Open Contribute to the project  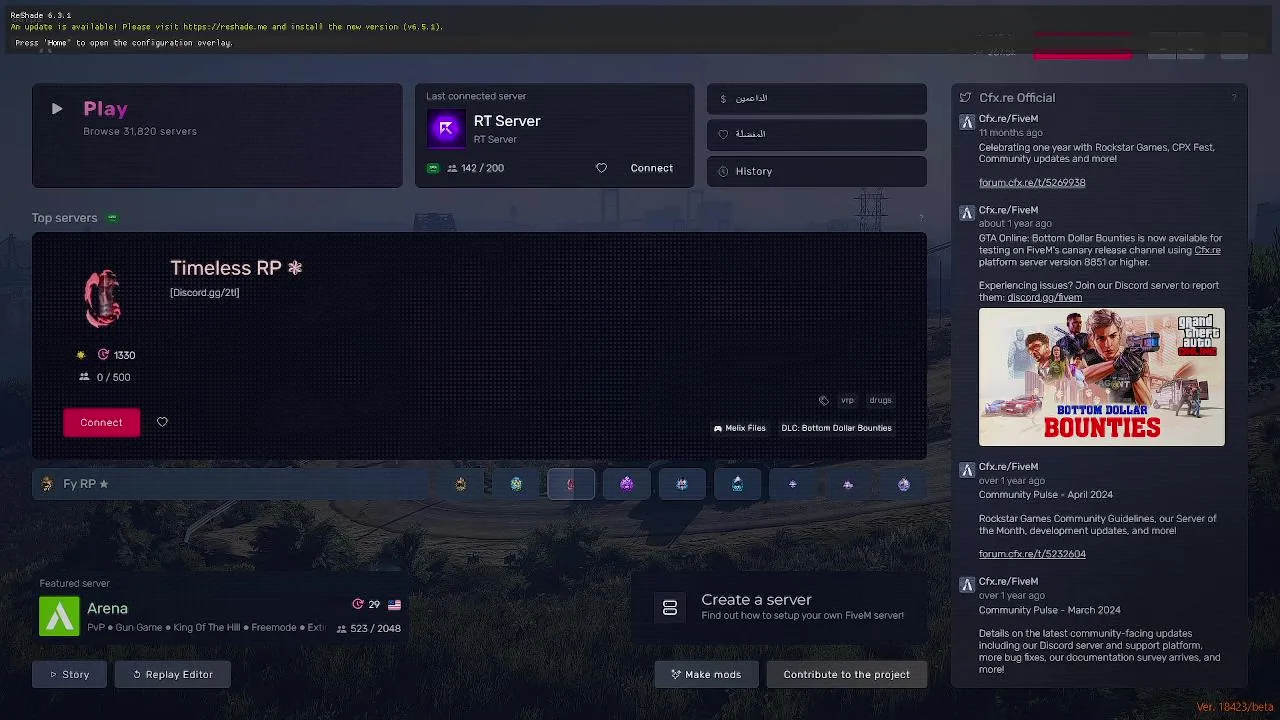[846, 674]
